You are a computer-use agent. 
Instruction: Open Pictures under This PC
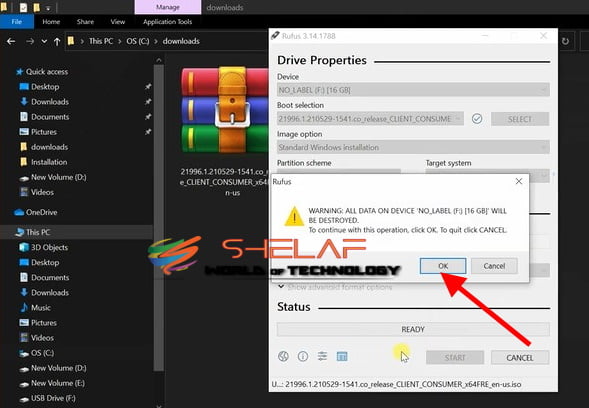pyautogui.click(x=44, y=323)
